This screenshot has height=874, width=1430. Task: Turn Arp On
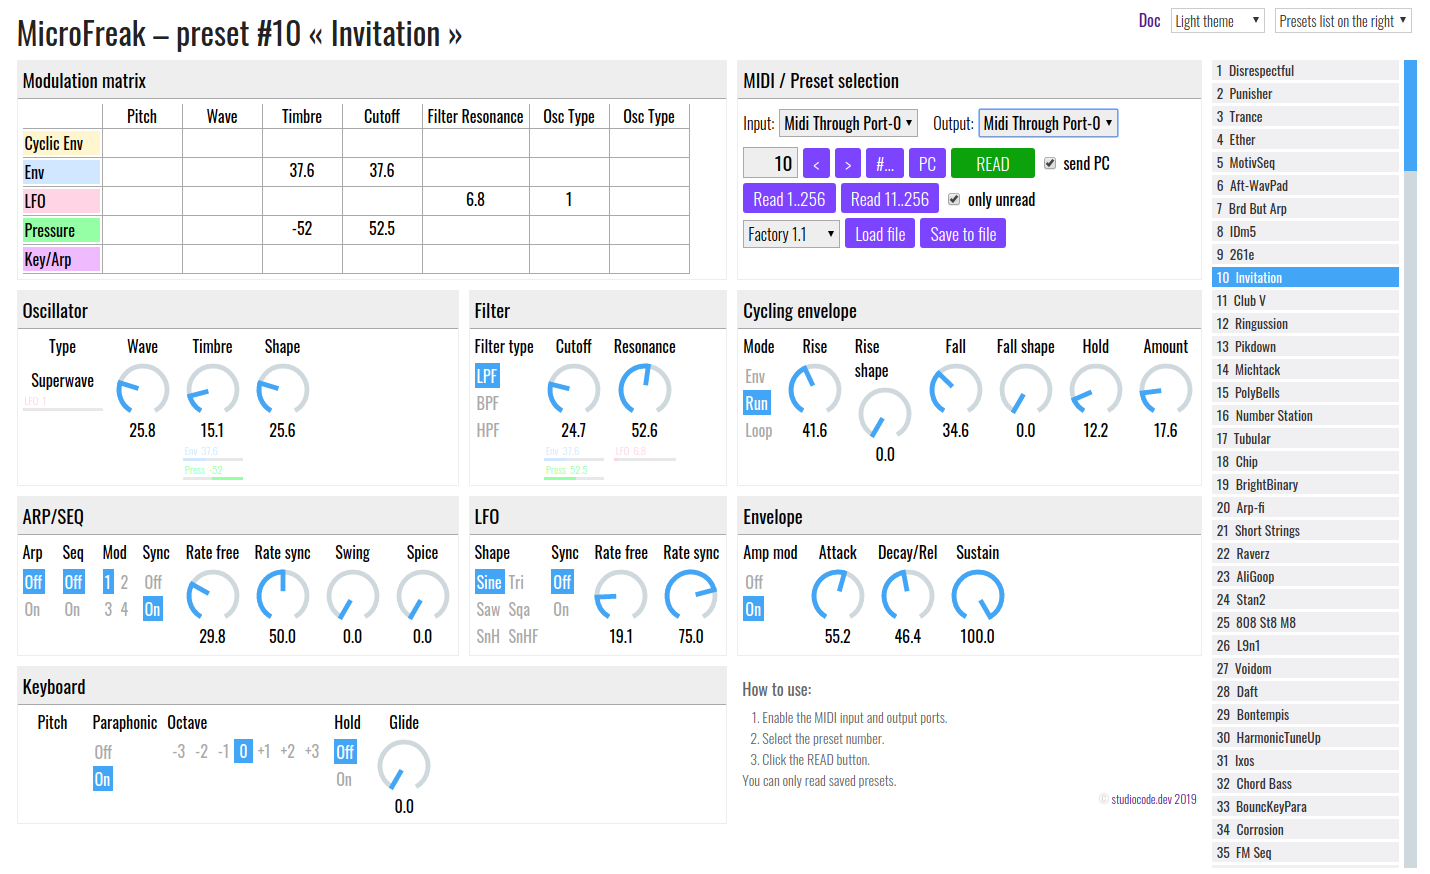click(x=32, y=609)
